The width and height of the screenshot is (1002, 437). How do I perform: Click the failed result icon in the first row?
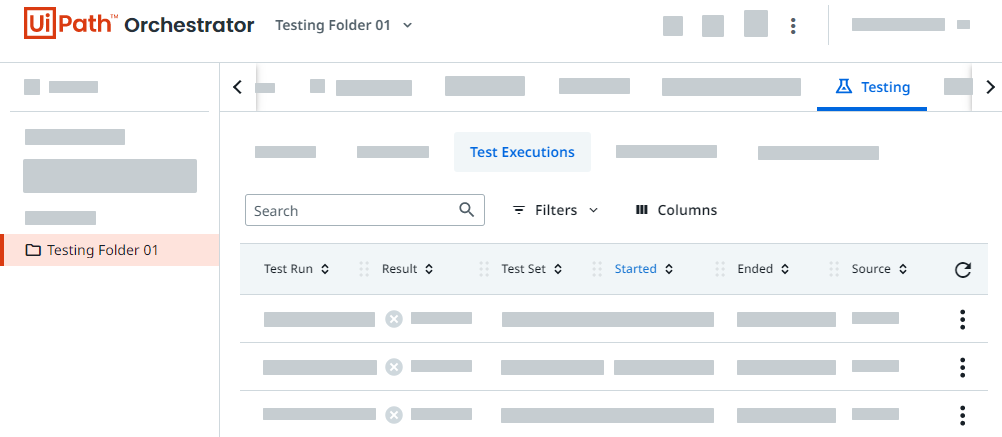pos(394,319)
